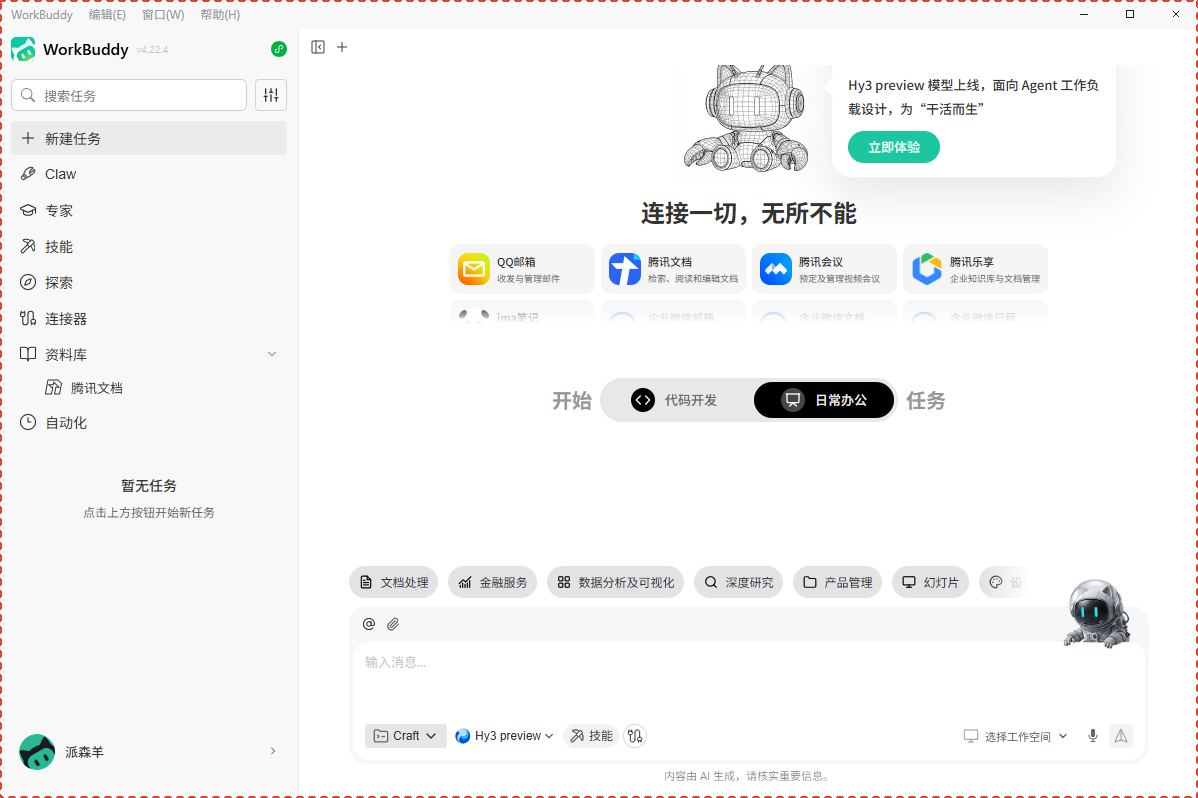Open the 技能 sidebar item
1198x798 pixels.
[149, 246]
